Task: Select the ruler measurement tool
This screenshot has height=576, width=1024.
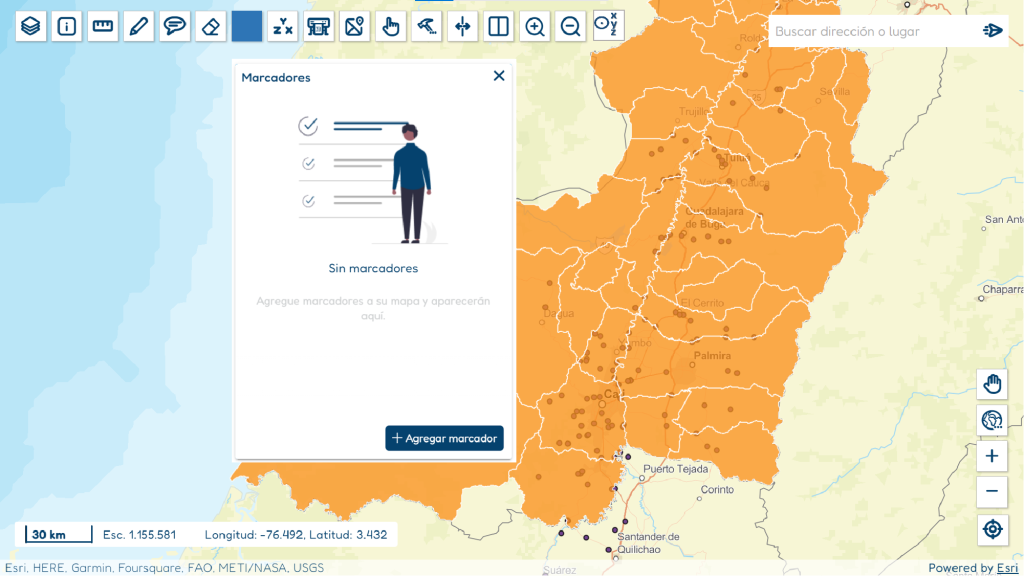Action: pos(103,27)
